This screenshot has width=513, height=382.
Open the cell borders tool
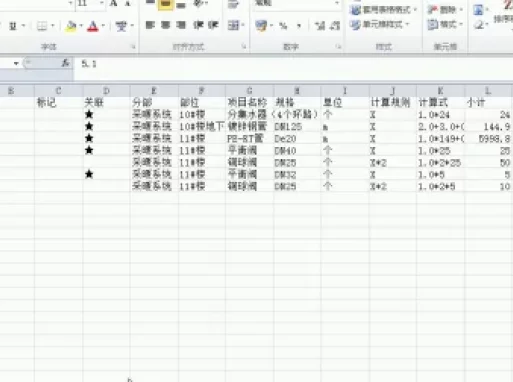pos(42,26)
